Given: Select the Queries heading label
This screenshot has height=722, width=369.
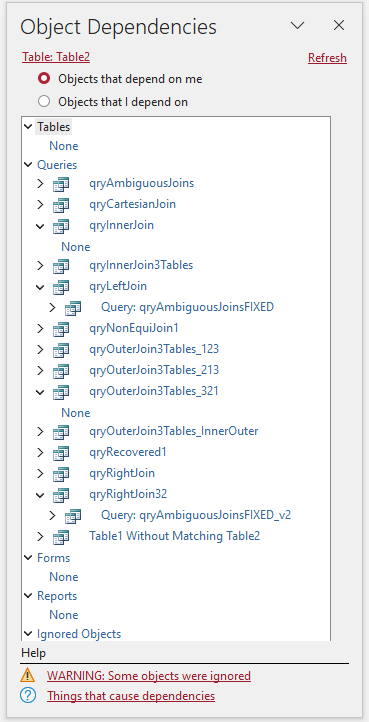Looking at the screenshot, I should pyautogui.click(x=57, y=165).
